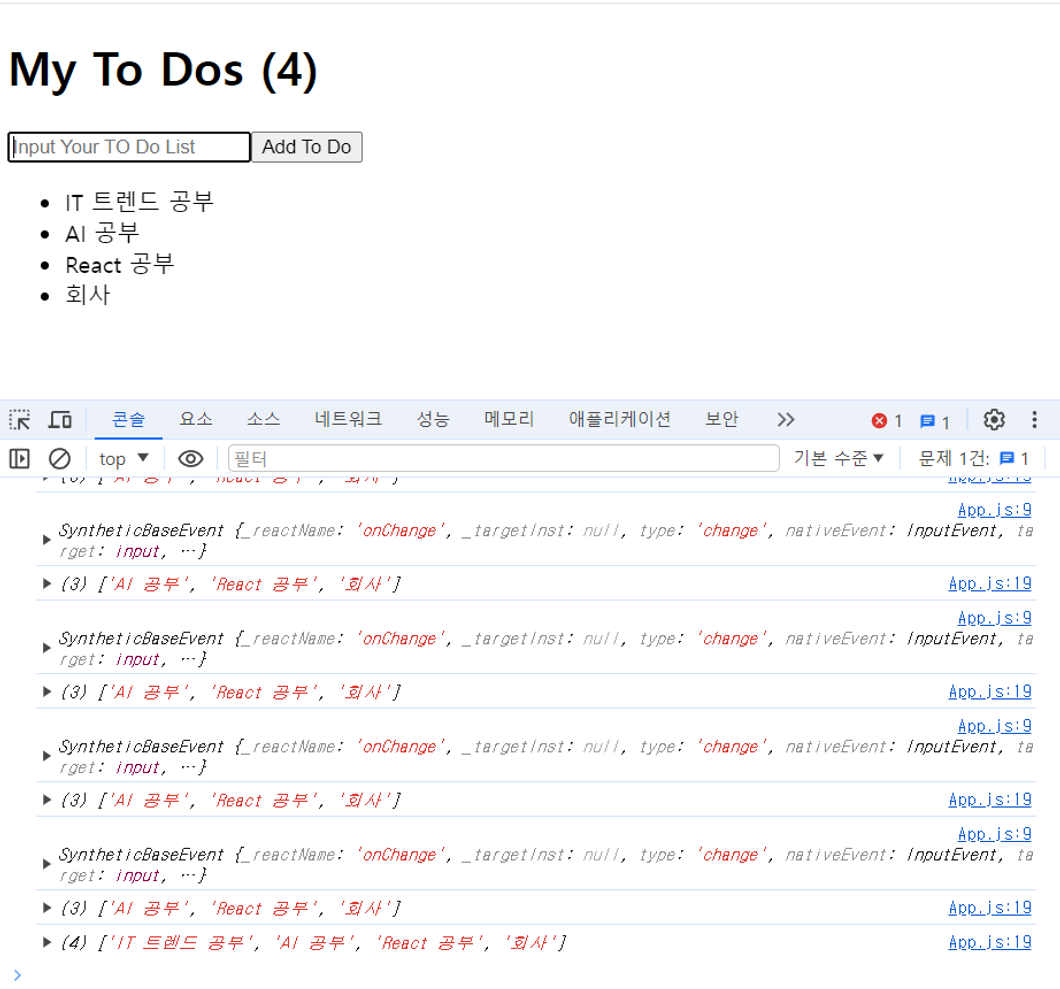The image size is (1060, 989).
Task: Toggle the device toolbar icon
Action: [60, 420]
